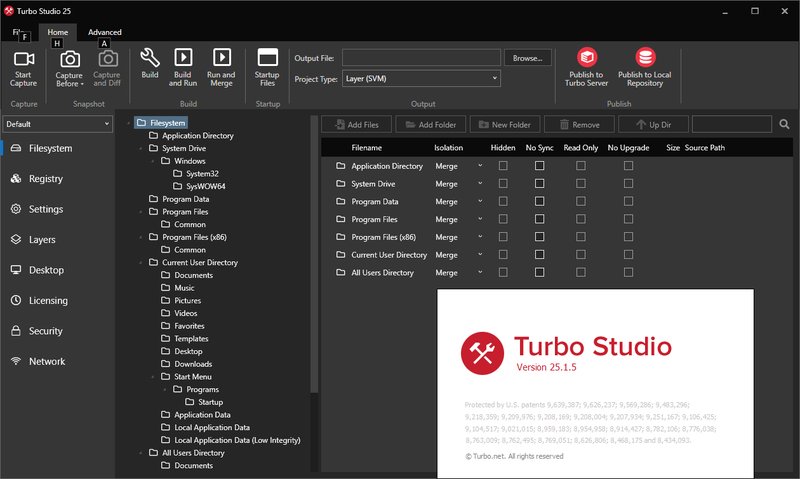Click the Add Folder toolbar button
This screenshot has width=800, height=479.
click(x=431, y=124)
